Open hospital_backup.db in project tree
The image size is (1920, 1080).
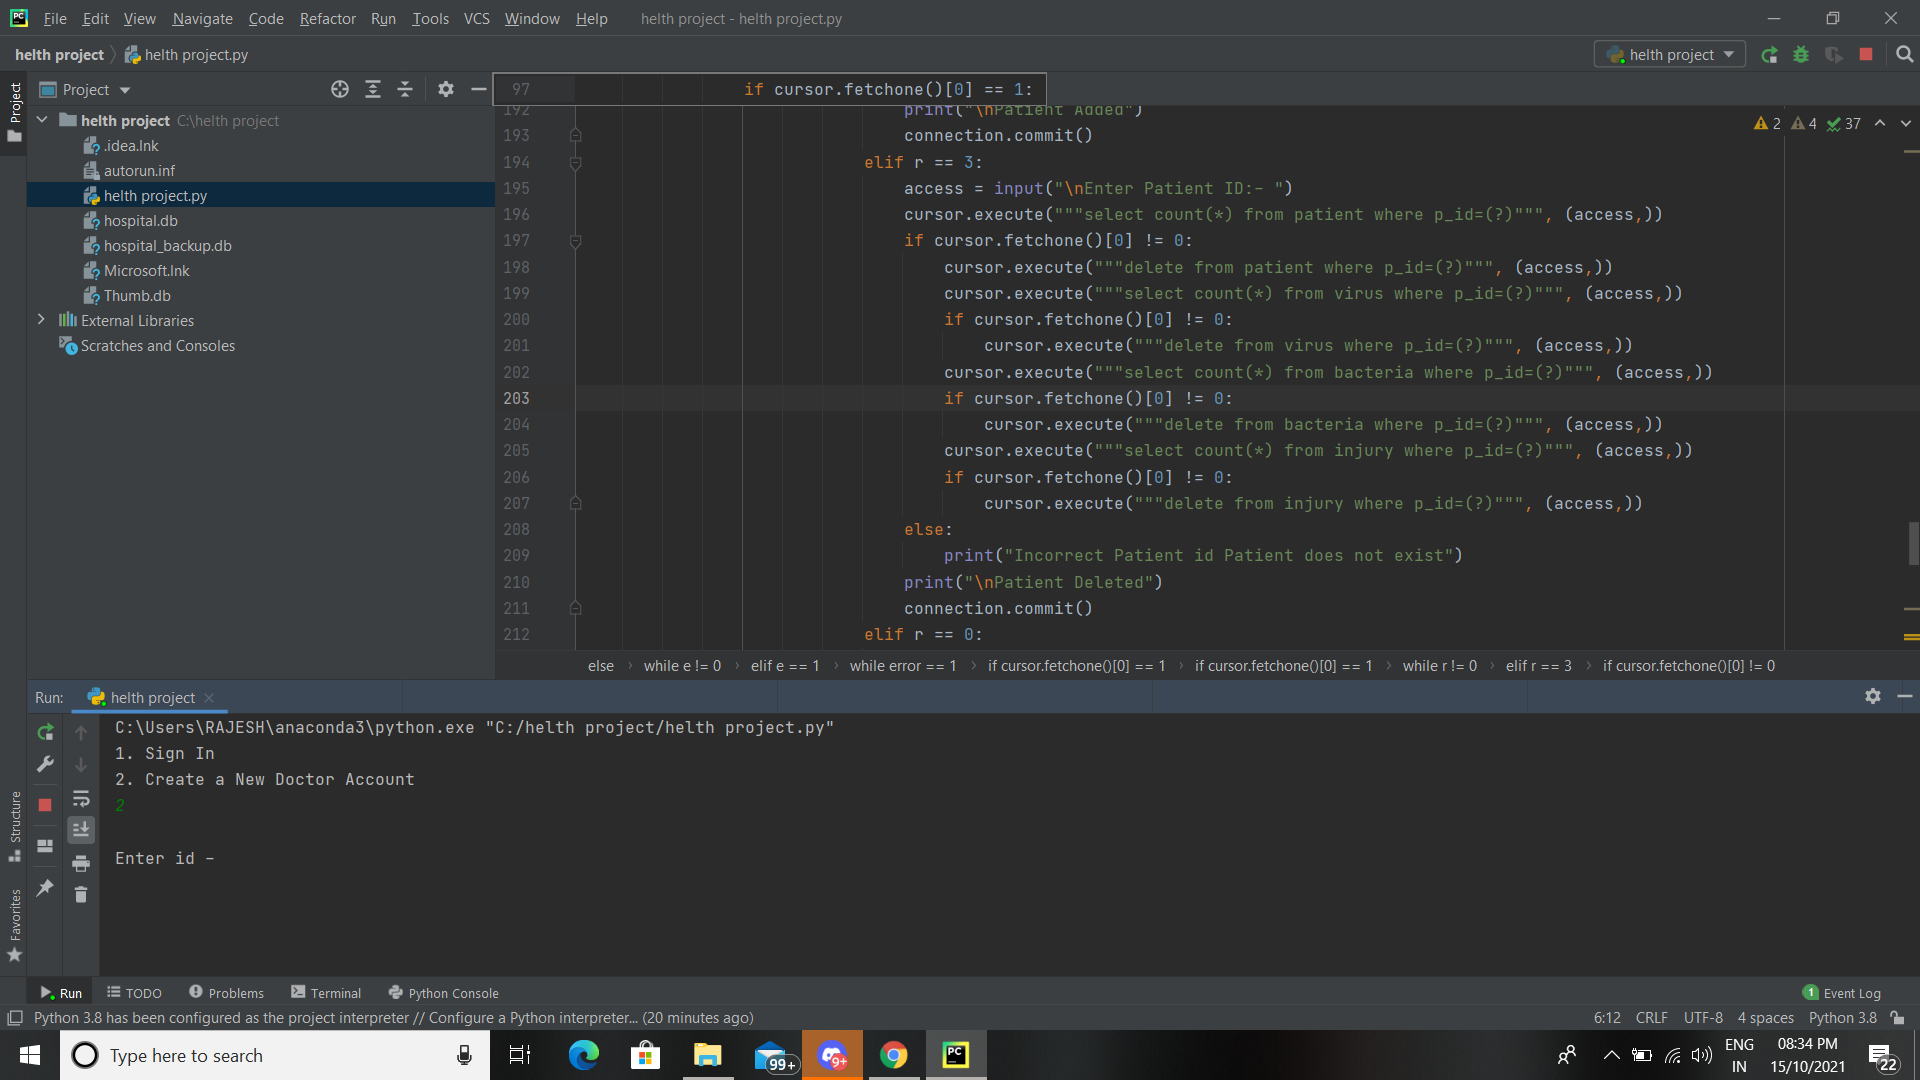coord(167,246)
